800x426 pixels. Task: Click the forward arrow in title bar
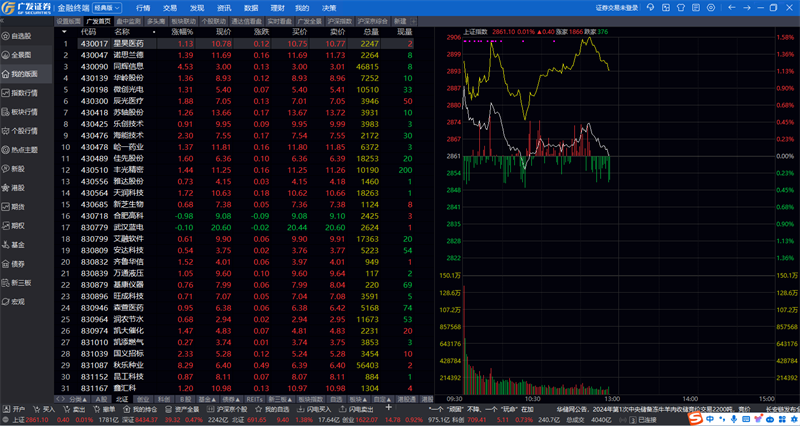click(x=746, y=8)
